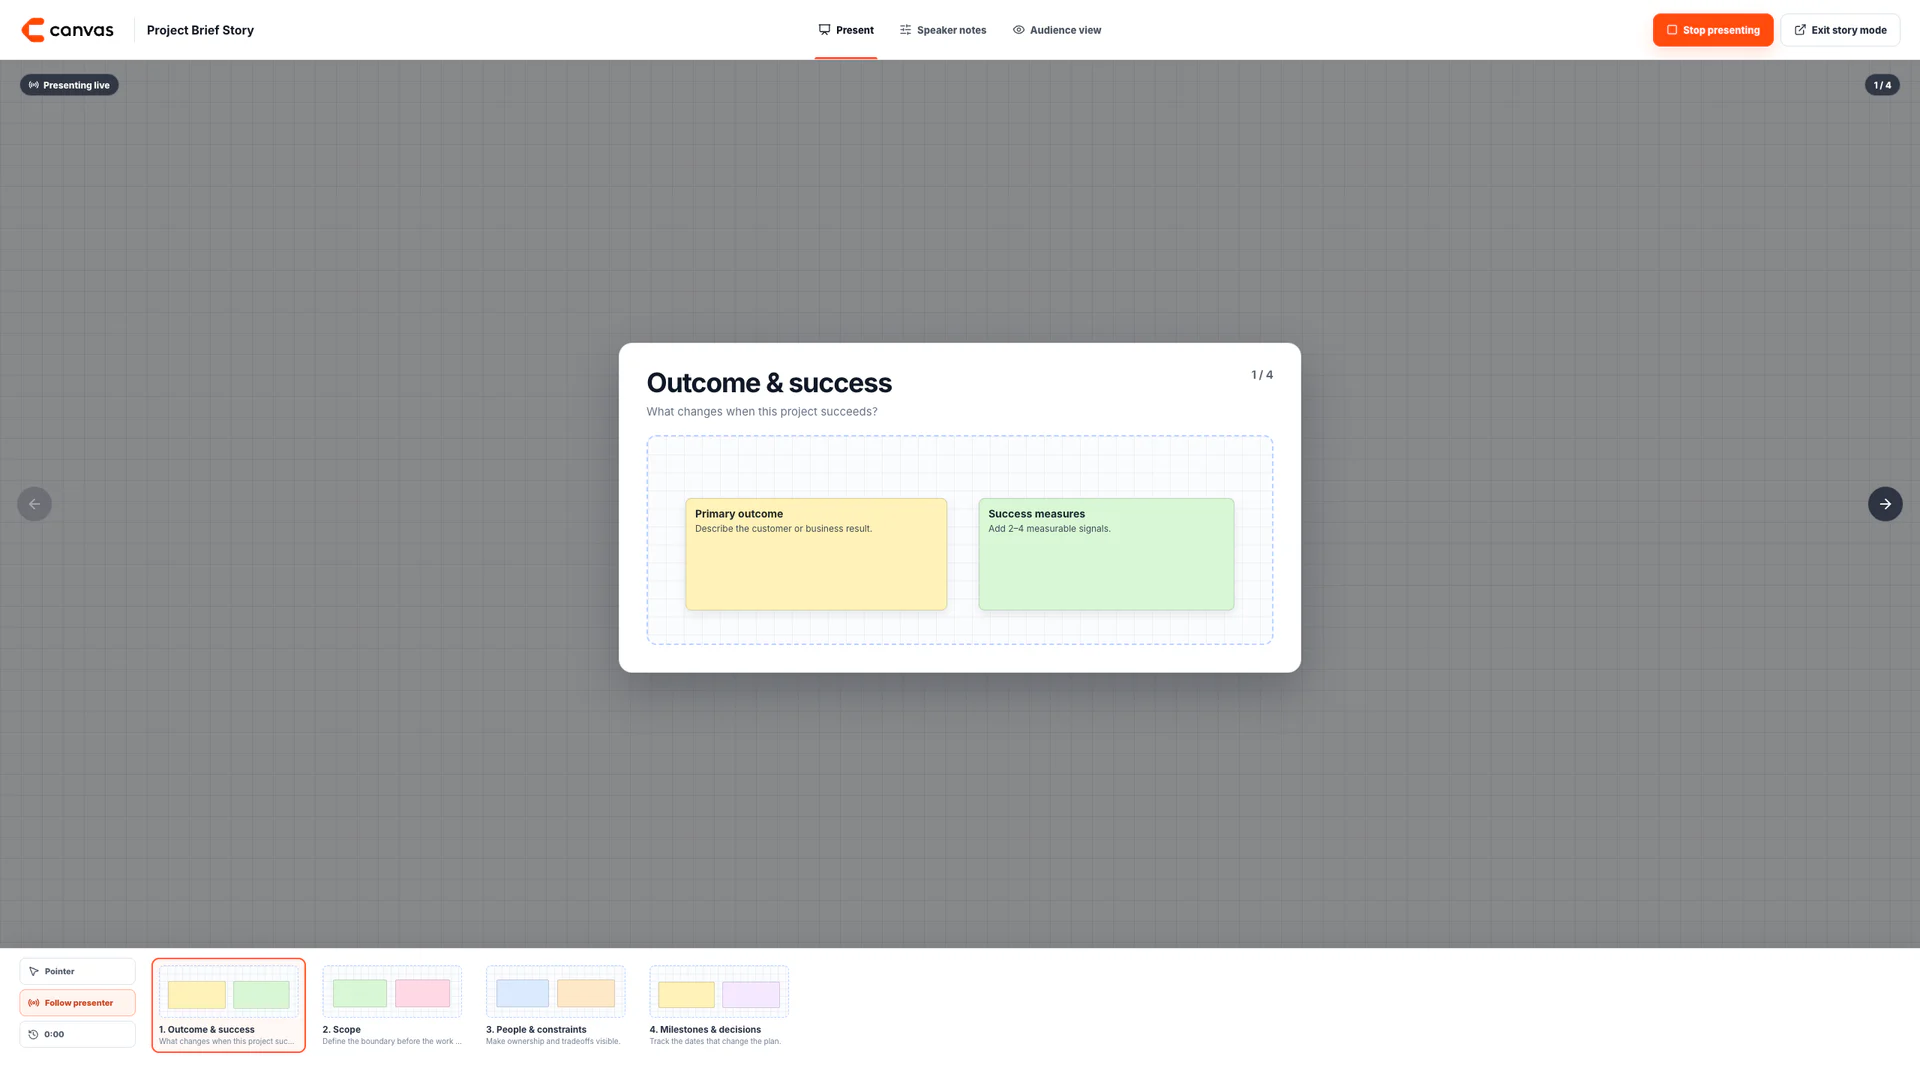
Task: Toggle Follow presenter mode
Action: click(77, 1003)
